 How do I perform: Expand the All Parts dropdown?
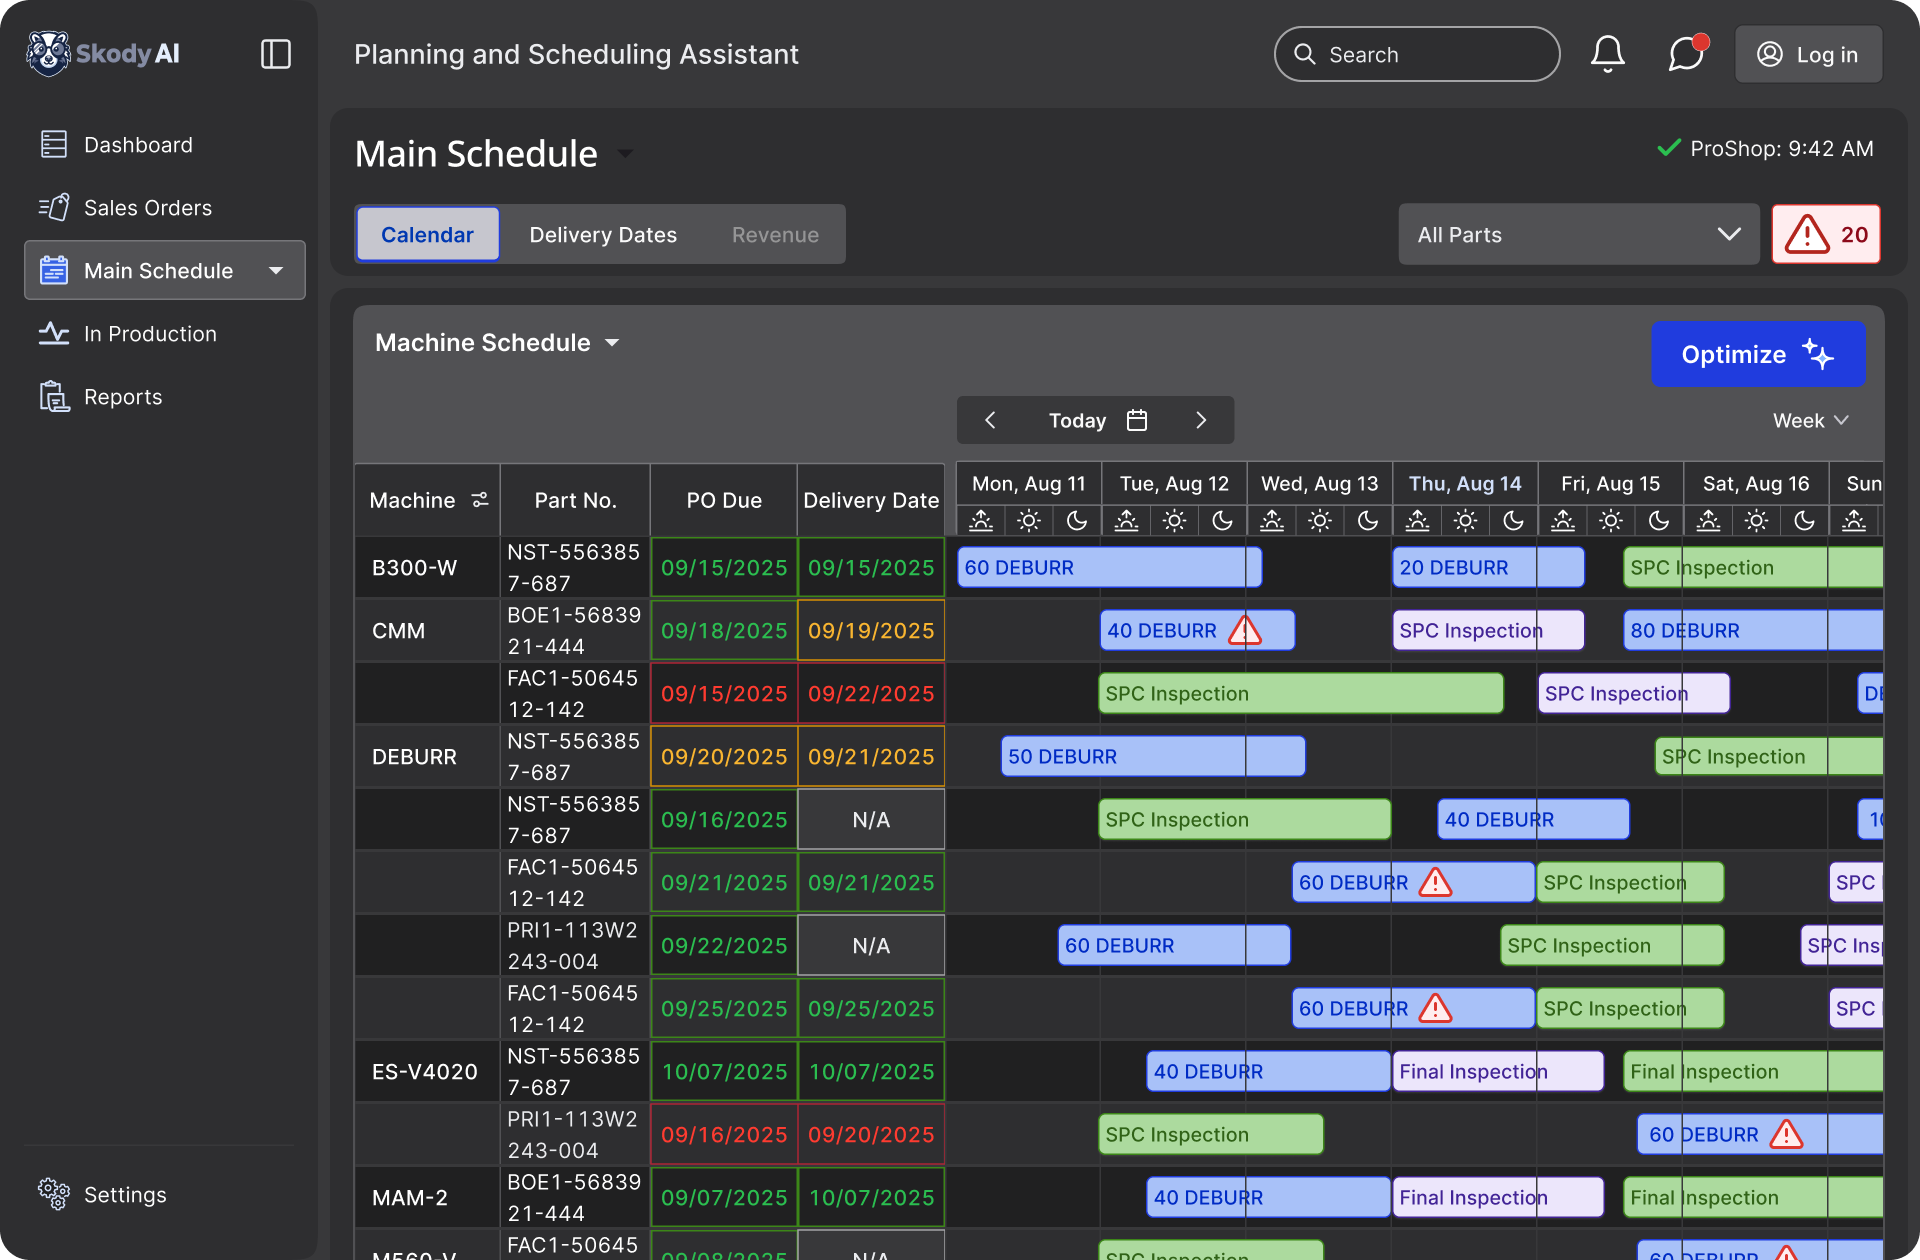click(1578, 234)
